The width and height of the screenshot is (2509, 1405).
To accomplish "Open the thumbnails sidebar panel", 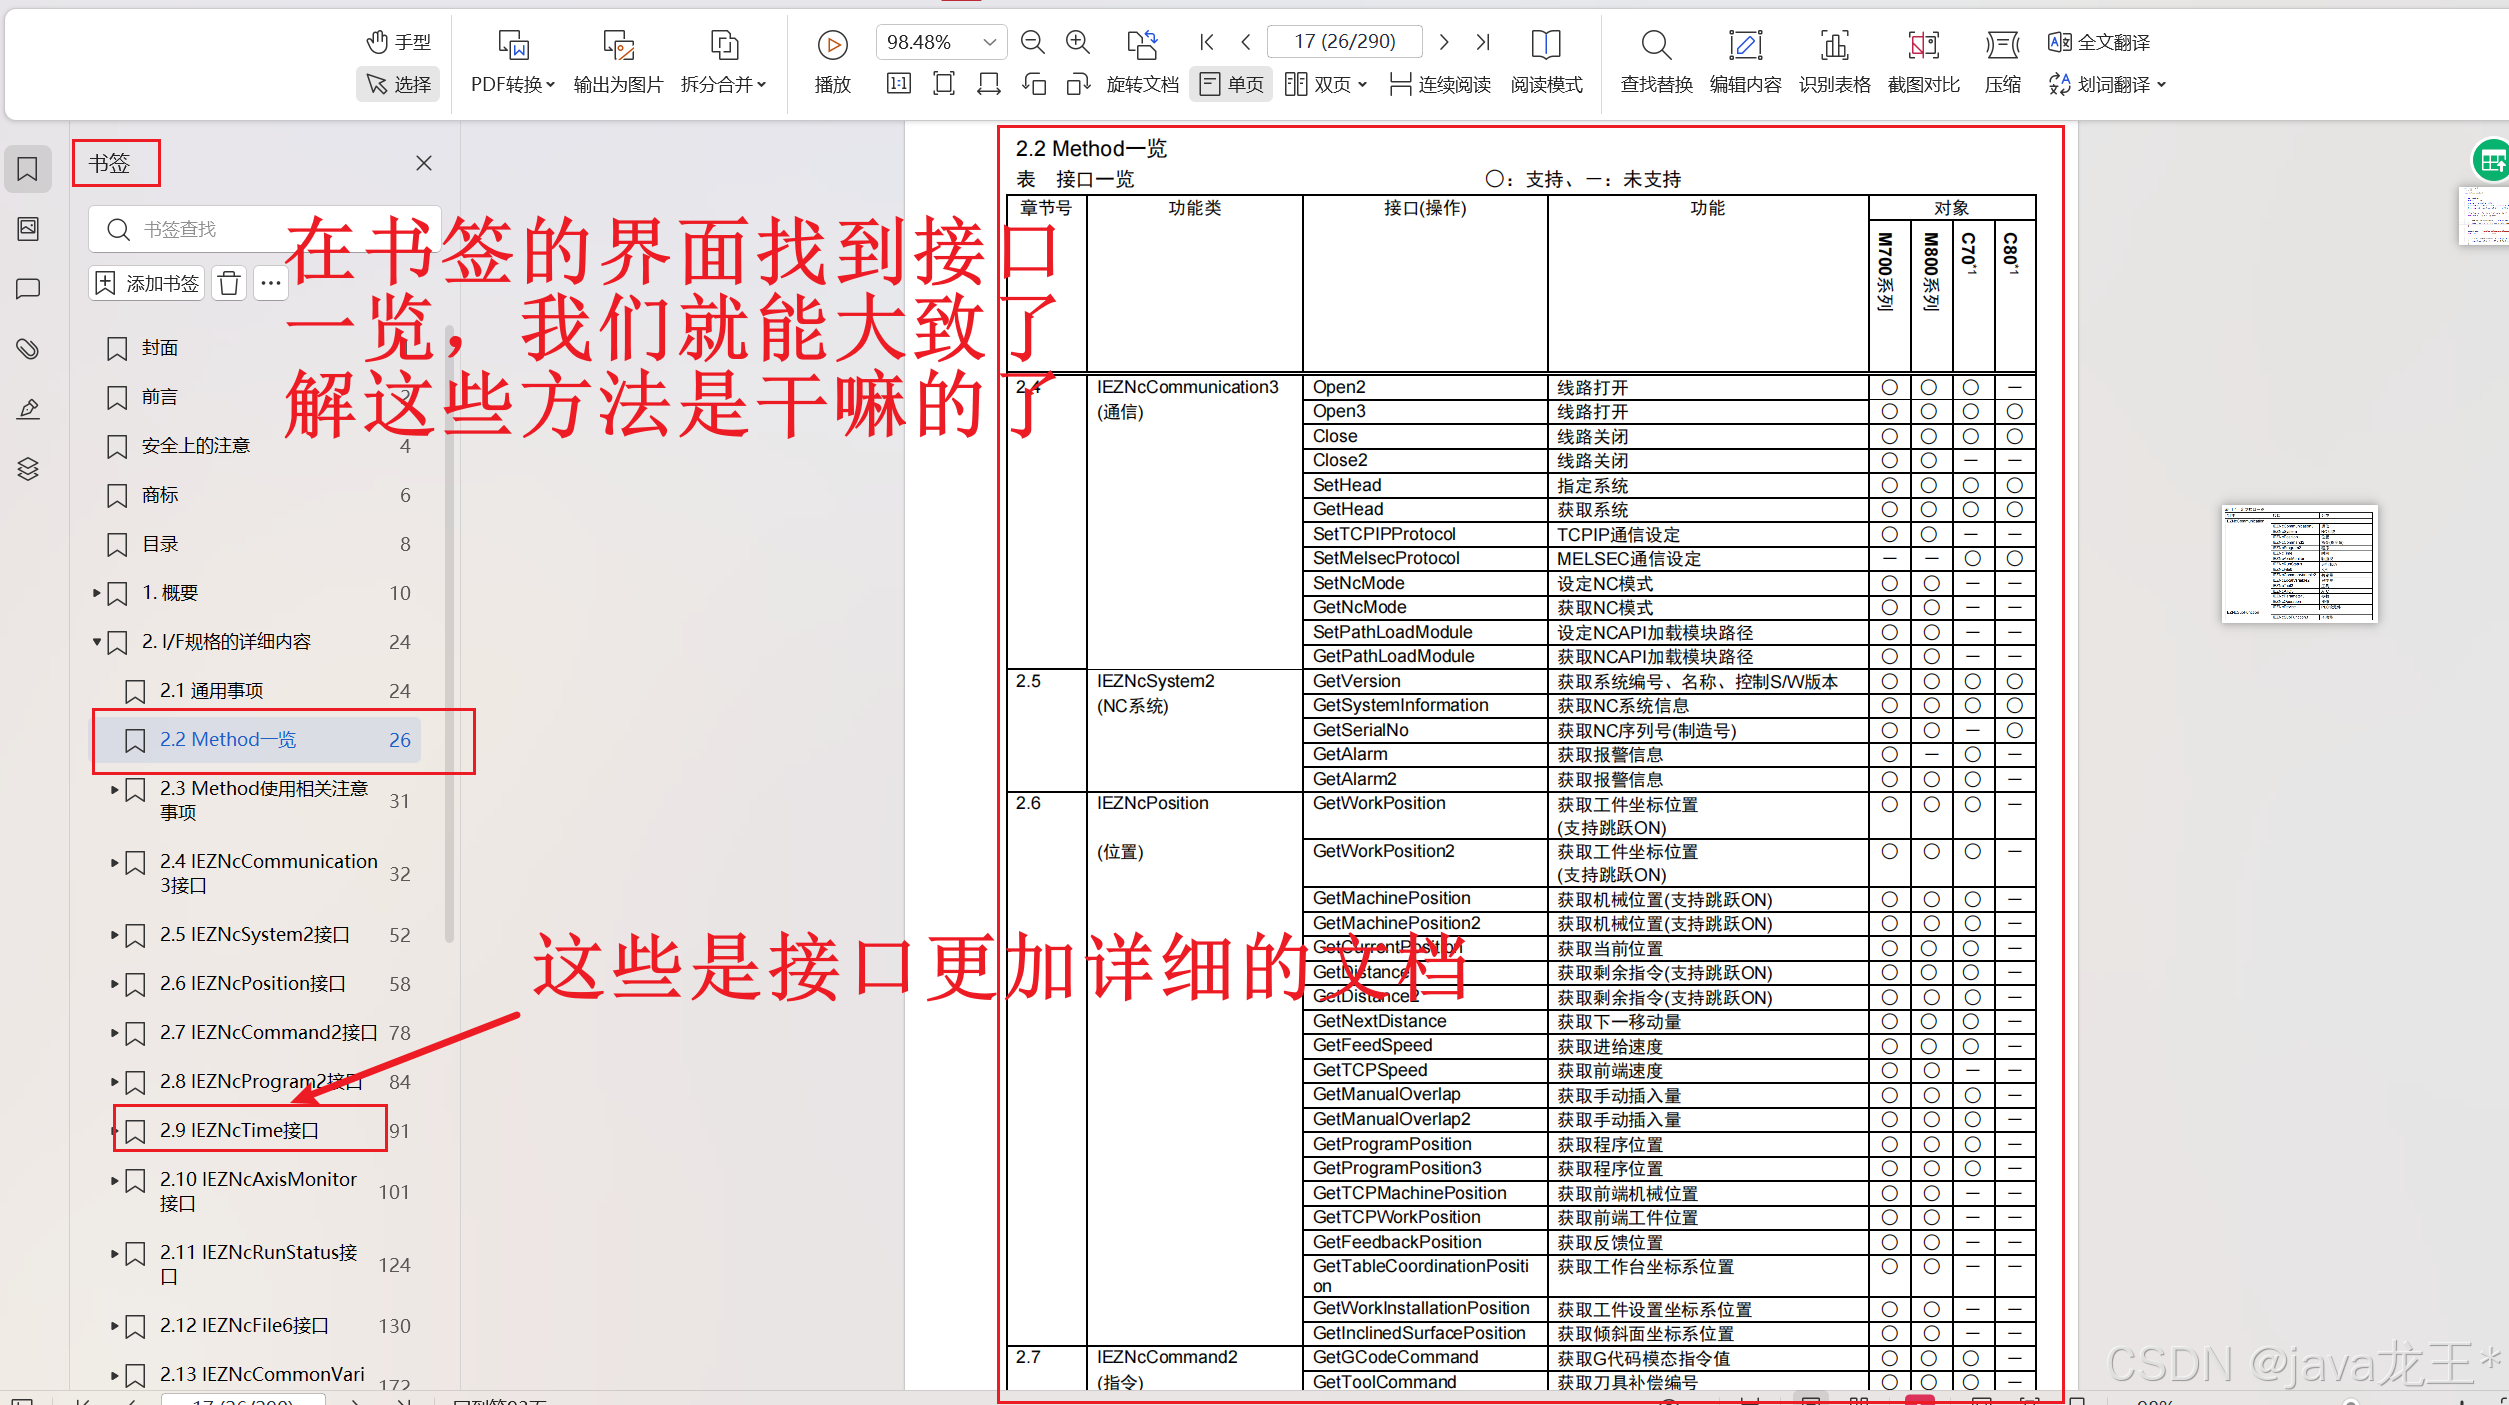I will coord(28,229).
